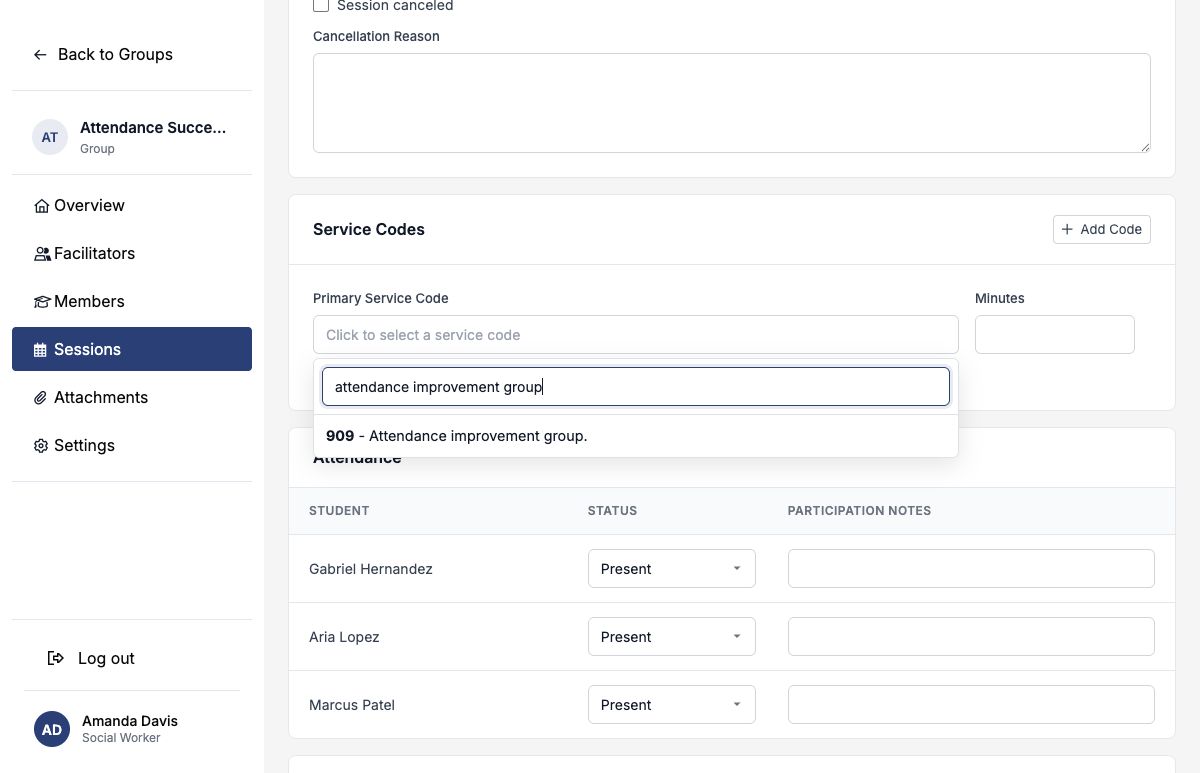This screenshot has height=773, width=1200.
Task: Click participation notes field for Aria Lopez
Action: tap(971, 637)
